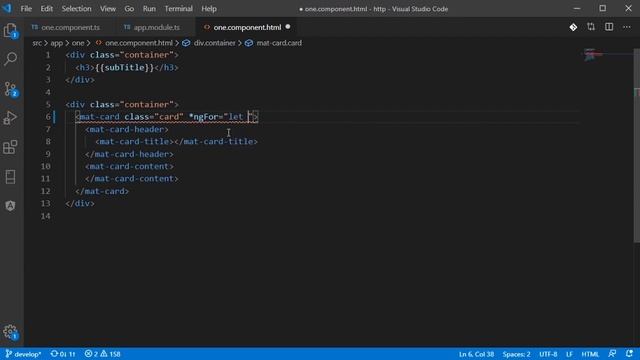Open the File menu
Image resolution: width=640 pixels, height=360 pixels.
pos(26,9)
